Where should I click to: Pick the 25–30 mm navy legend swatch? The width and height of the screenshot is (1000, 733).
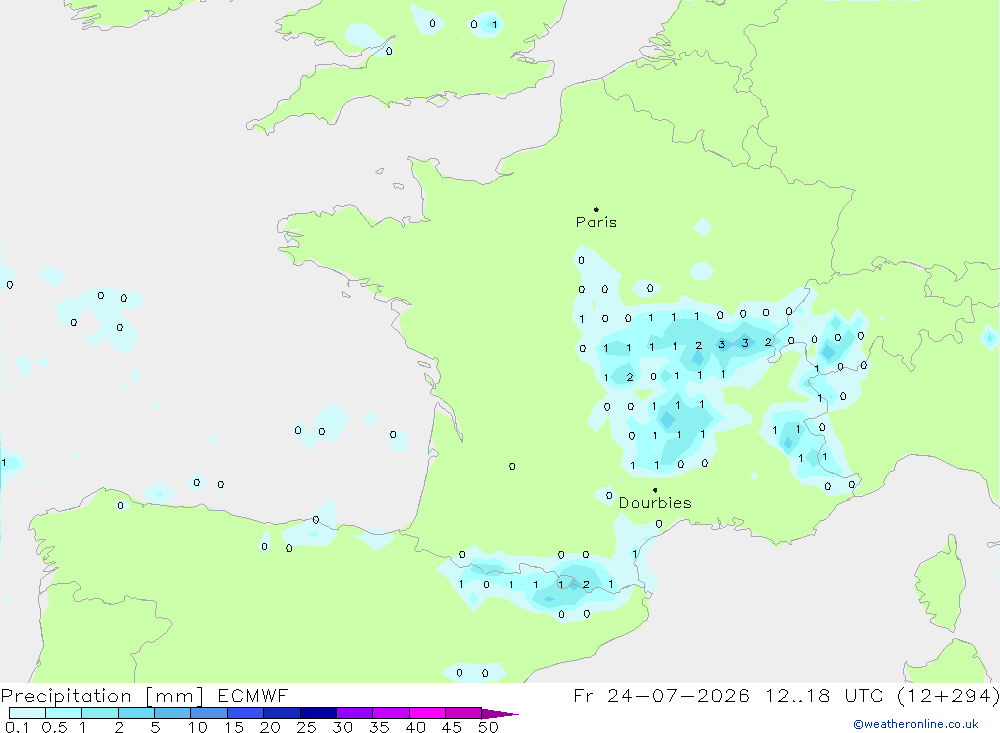[318, 713]
